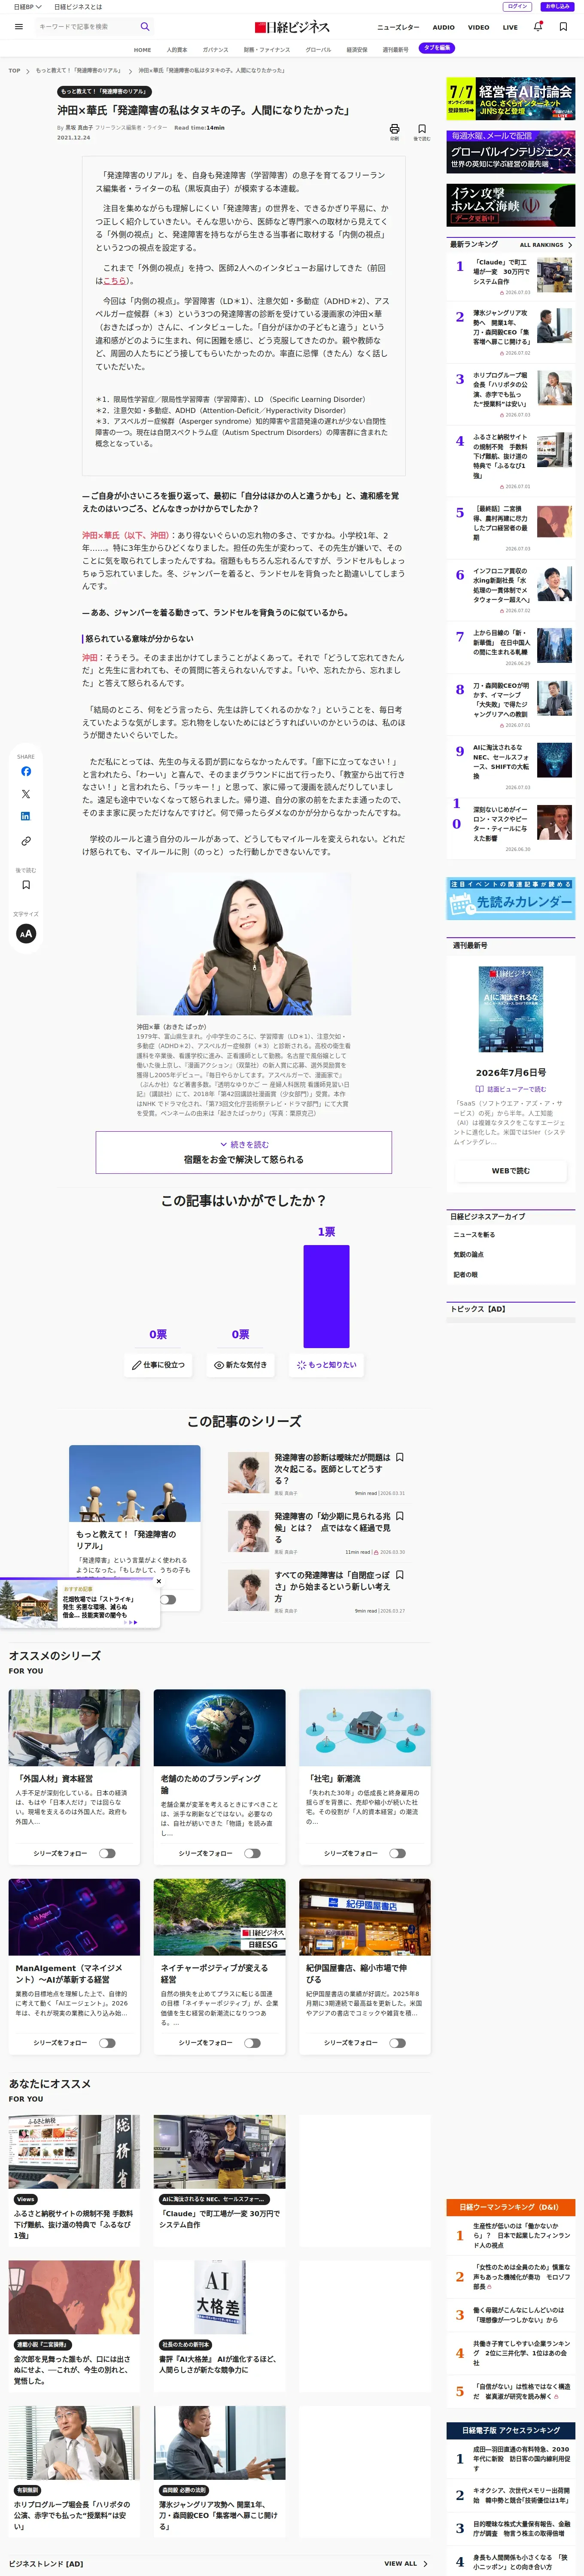The height and width of the screenshot is (2576, 584).
Task: Expand the article with 続きを読む
Action: click(x=244, y=1151)
